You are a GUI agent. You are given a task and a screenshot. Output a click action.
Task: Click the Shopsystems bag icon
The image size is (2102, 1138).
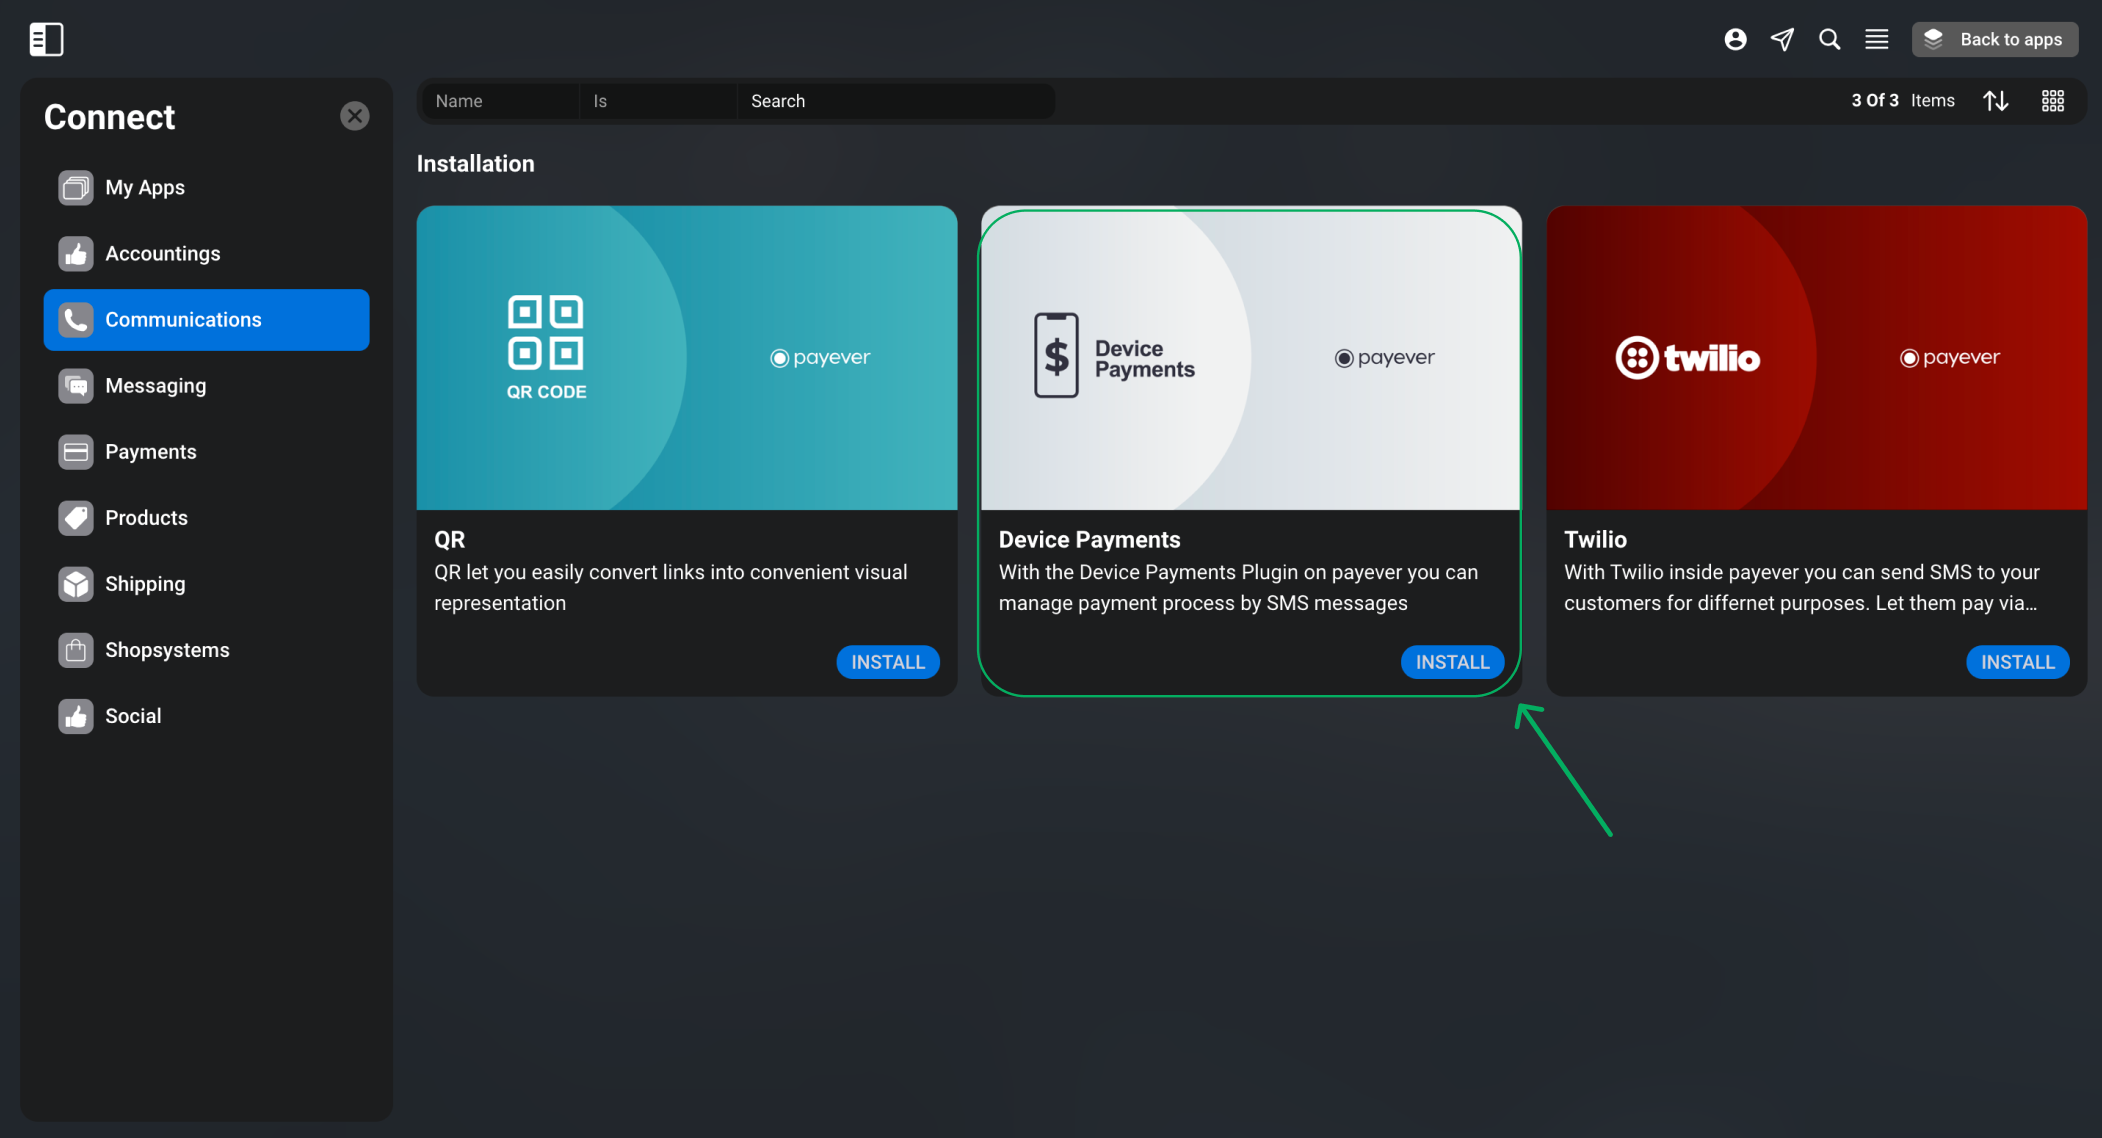click(x=76, y=650)
